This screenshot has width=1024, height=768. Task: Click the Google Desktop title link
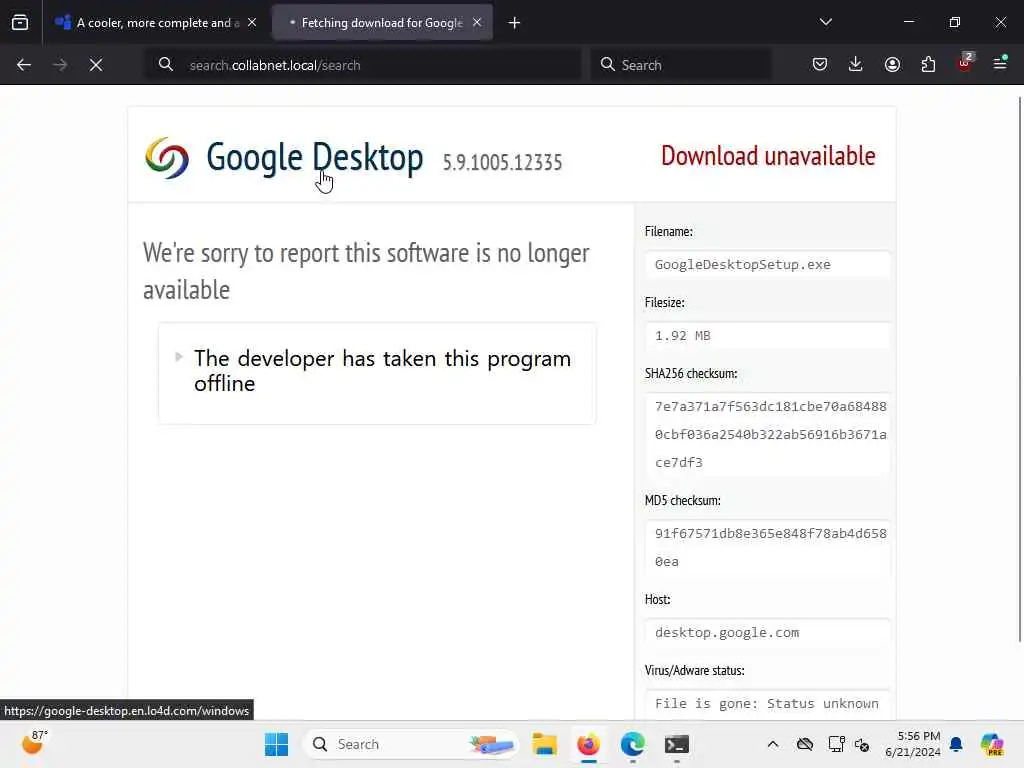315,157
